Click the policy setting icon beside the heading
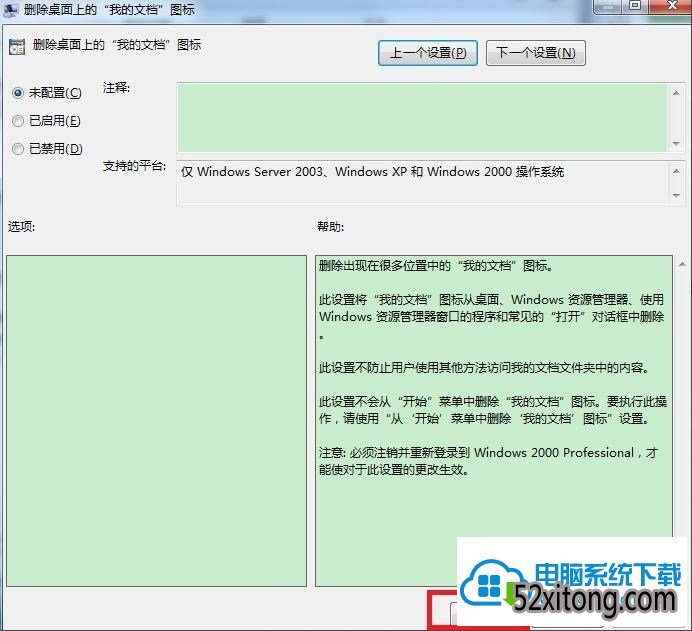 click(17, 46)
